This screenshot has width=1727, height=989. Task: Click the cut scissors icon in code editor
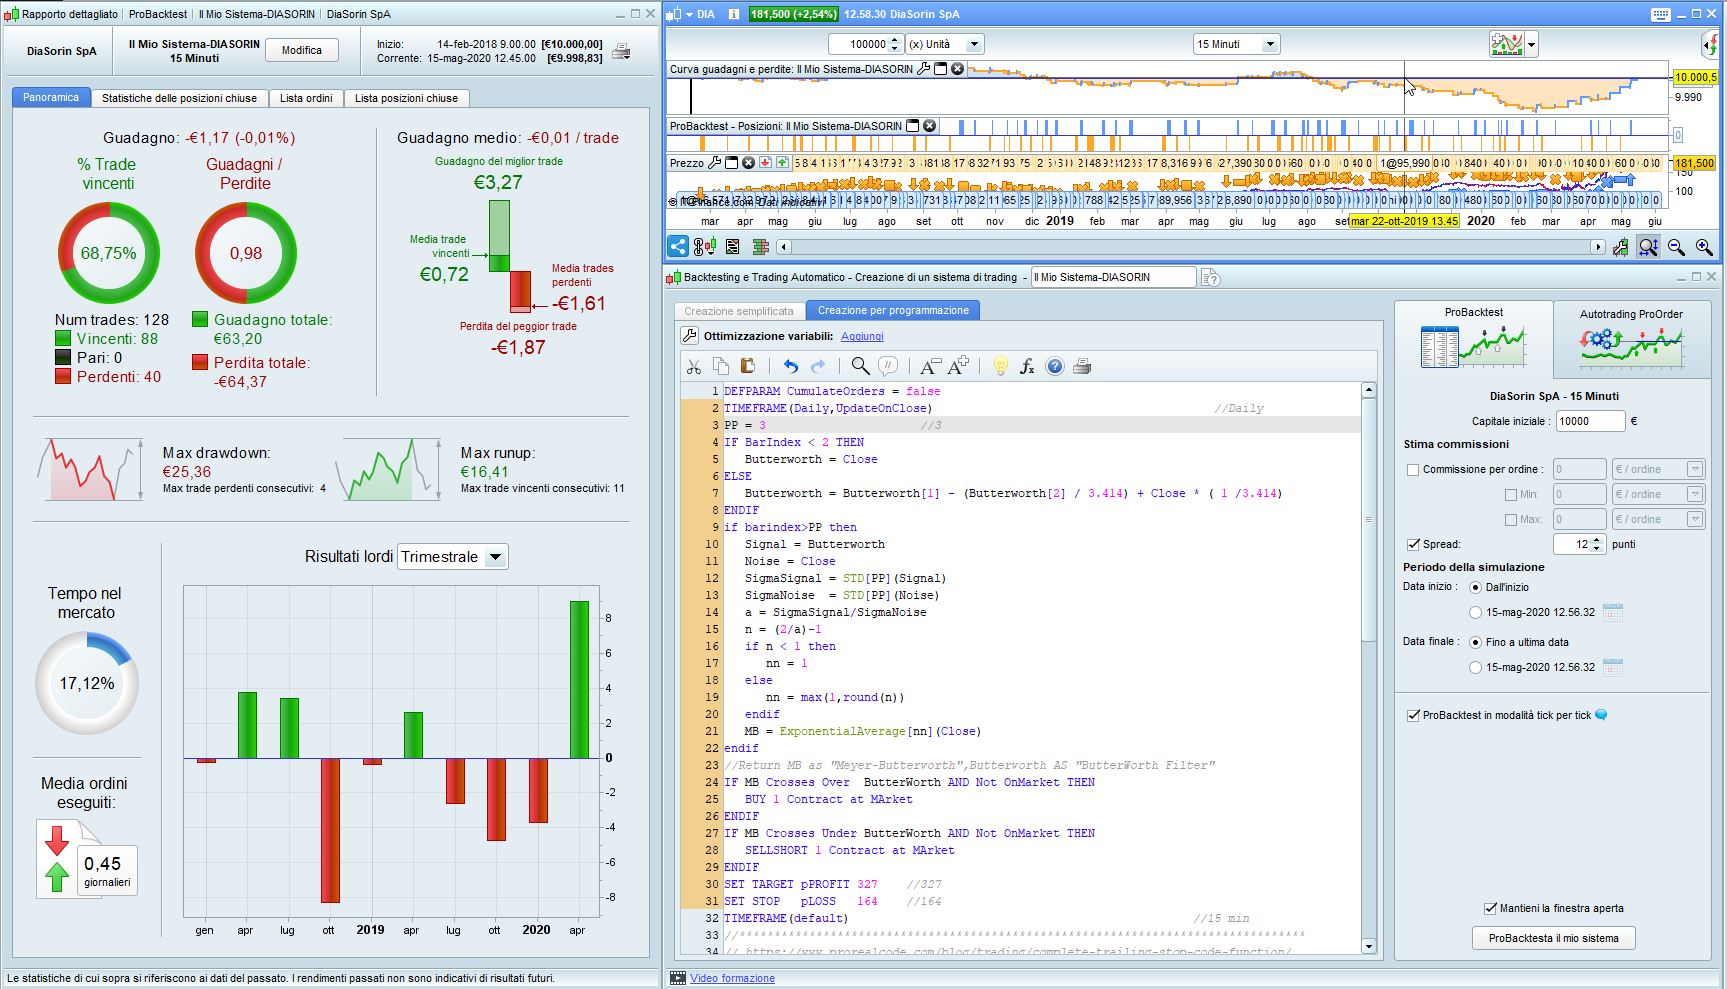693,367
